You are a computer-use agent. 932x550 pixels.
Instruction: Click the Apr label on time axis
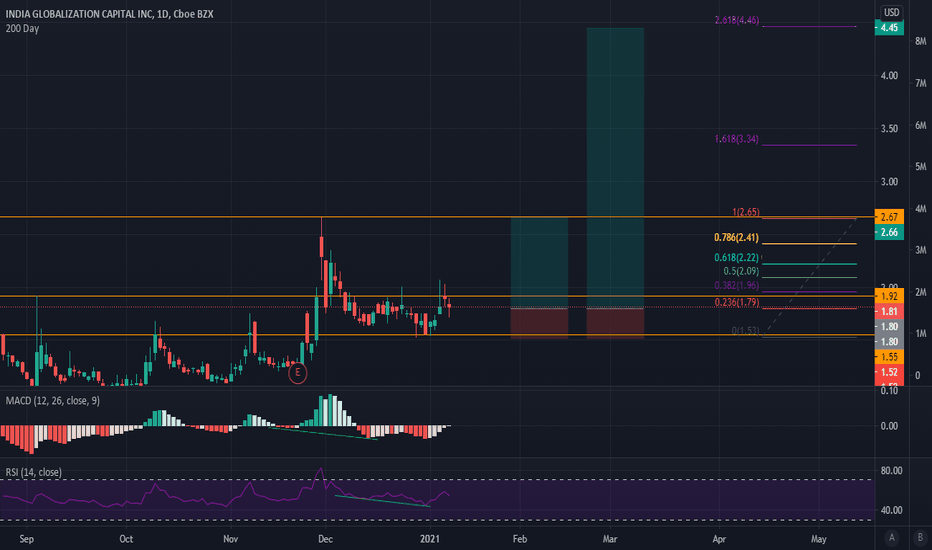tap(719, 539)
